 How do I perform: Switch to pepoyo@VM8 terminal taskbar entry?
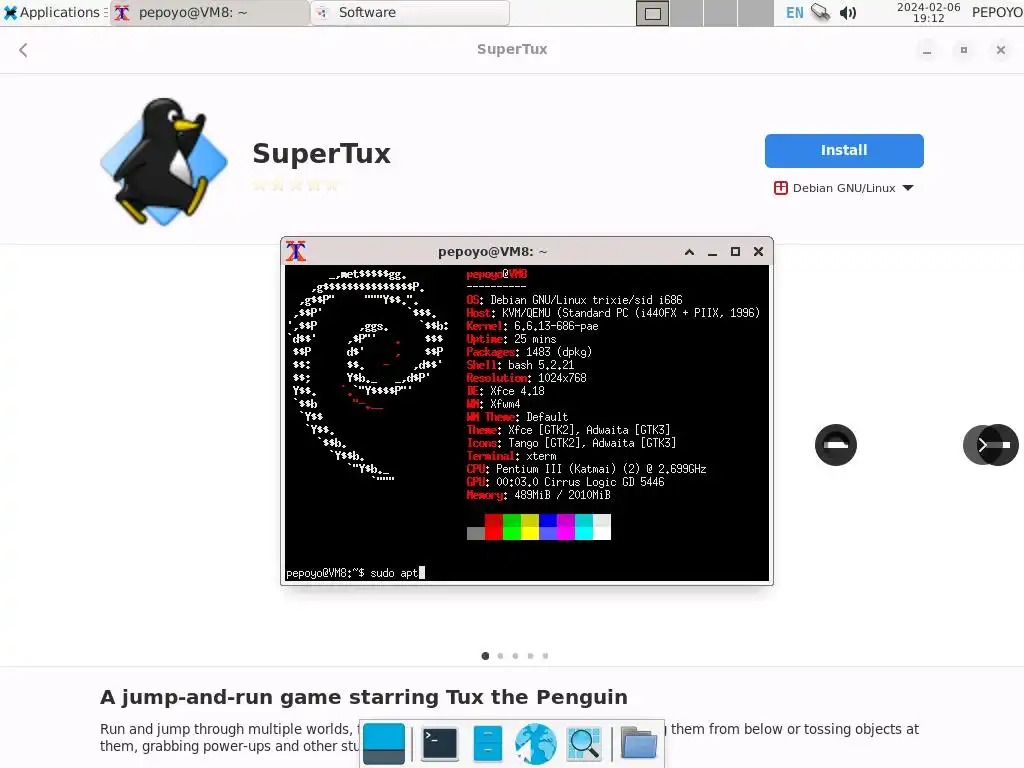point(209,12)
